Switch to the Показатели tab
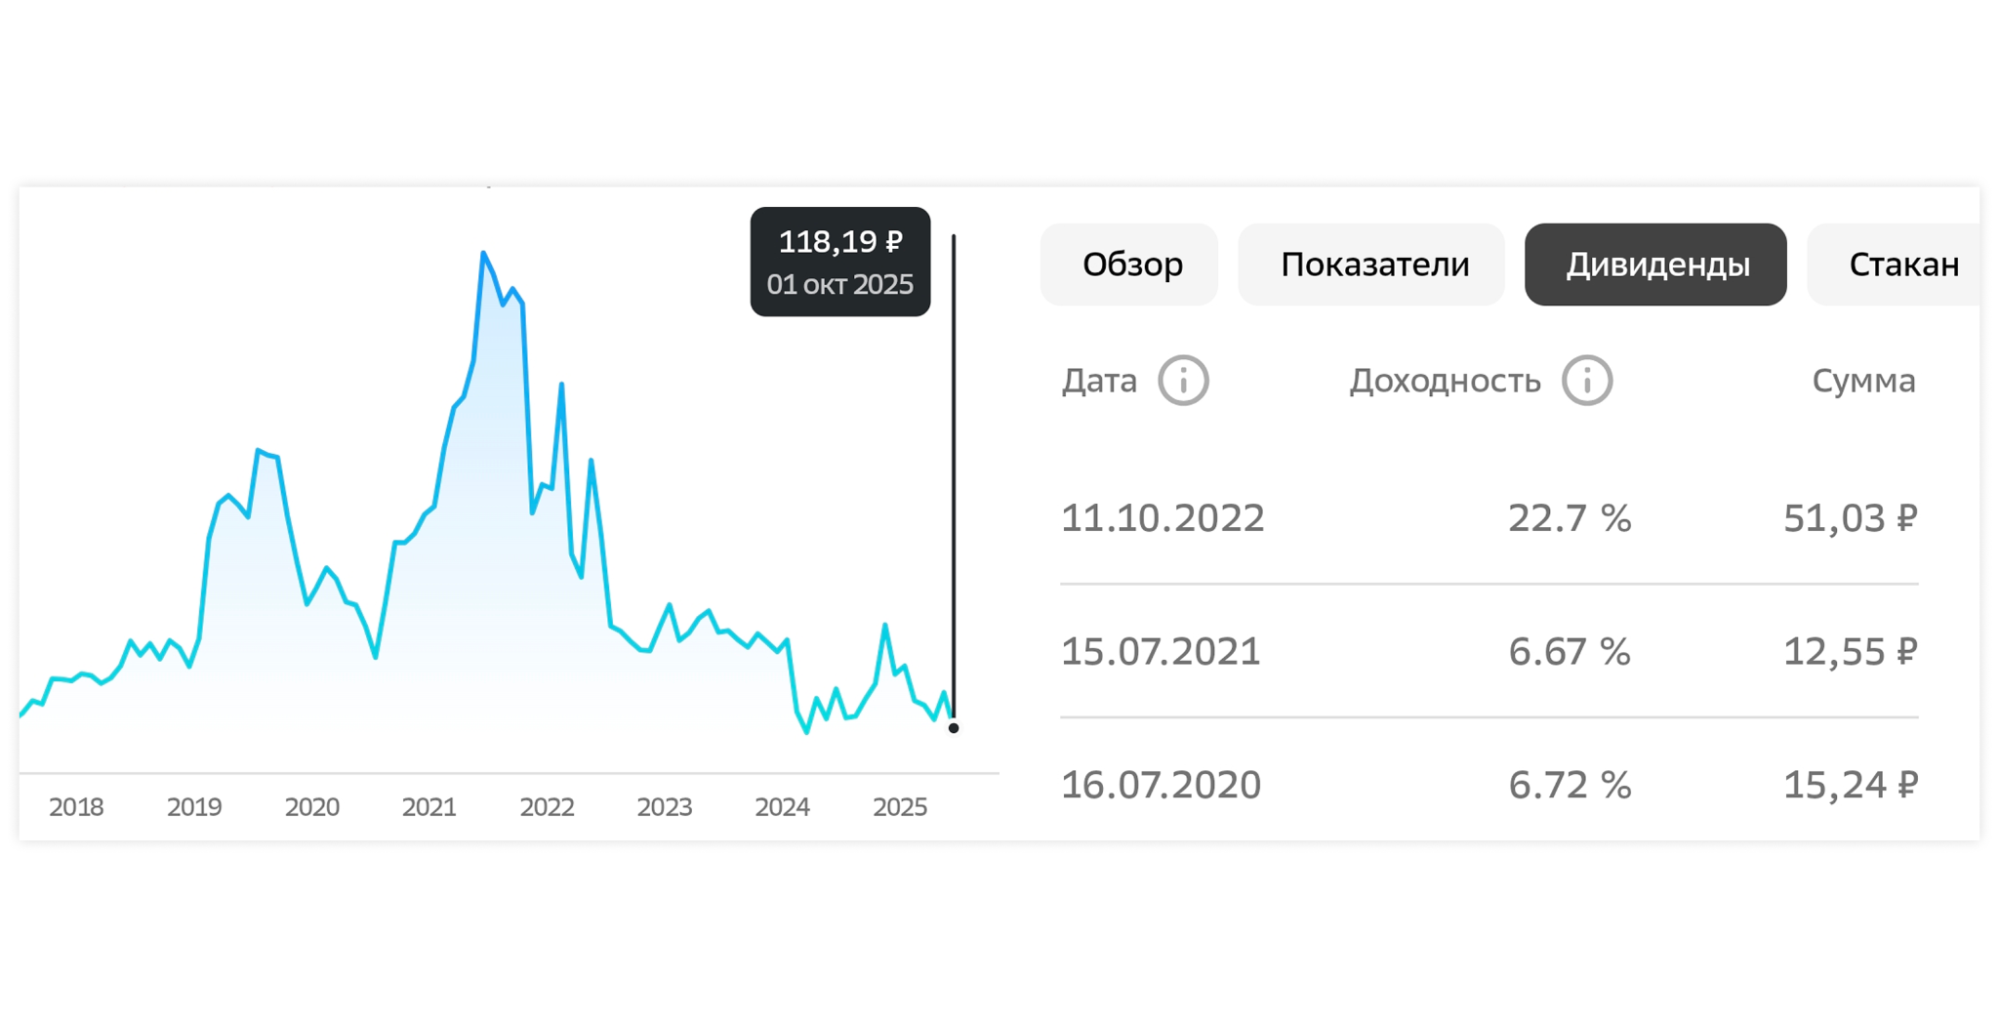The width and height of the screenshot is (1999, 1027). coord(1374,264)
